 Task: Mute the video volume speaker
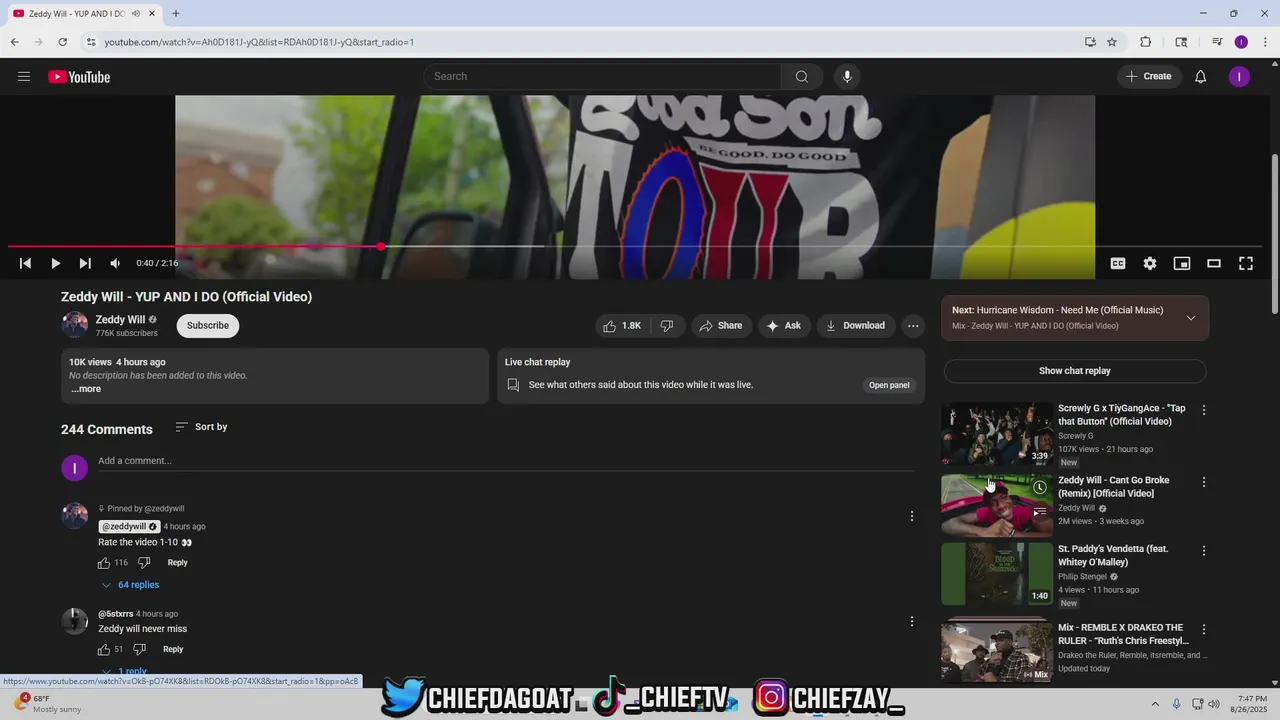115,263
